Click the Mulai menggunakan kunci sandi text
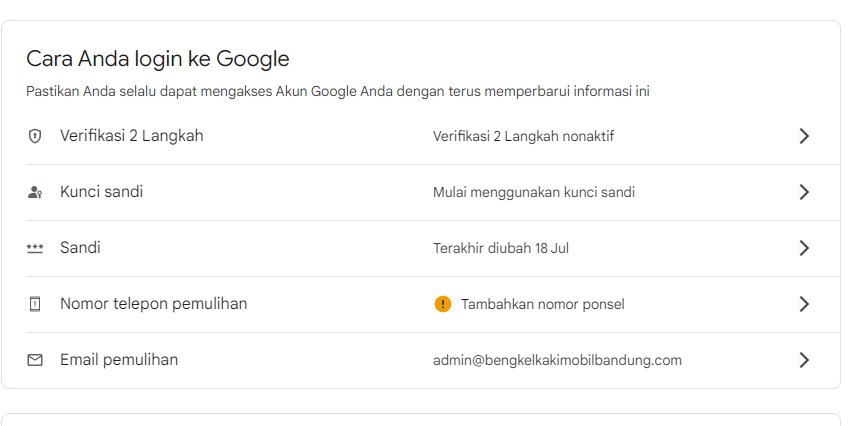This screenshot has height=426, width=851. pyautogui.click(x=534, y=192)
